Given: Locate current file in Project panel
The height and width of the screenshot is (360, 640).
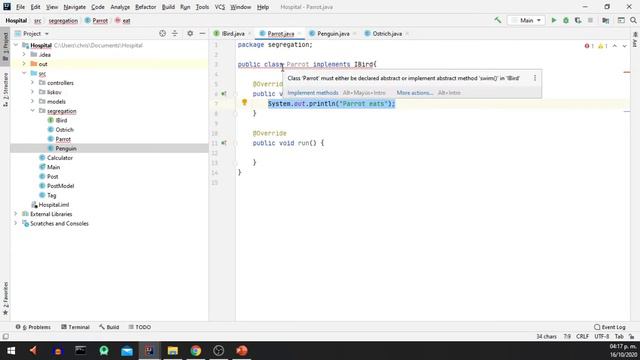Looking at the screenshot, I should coord(162,33).
